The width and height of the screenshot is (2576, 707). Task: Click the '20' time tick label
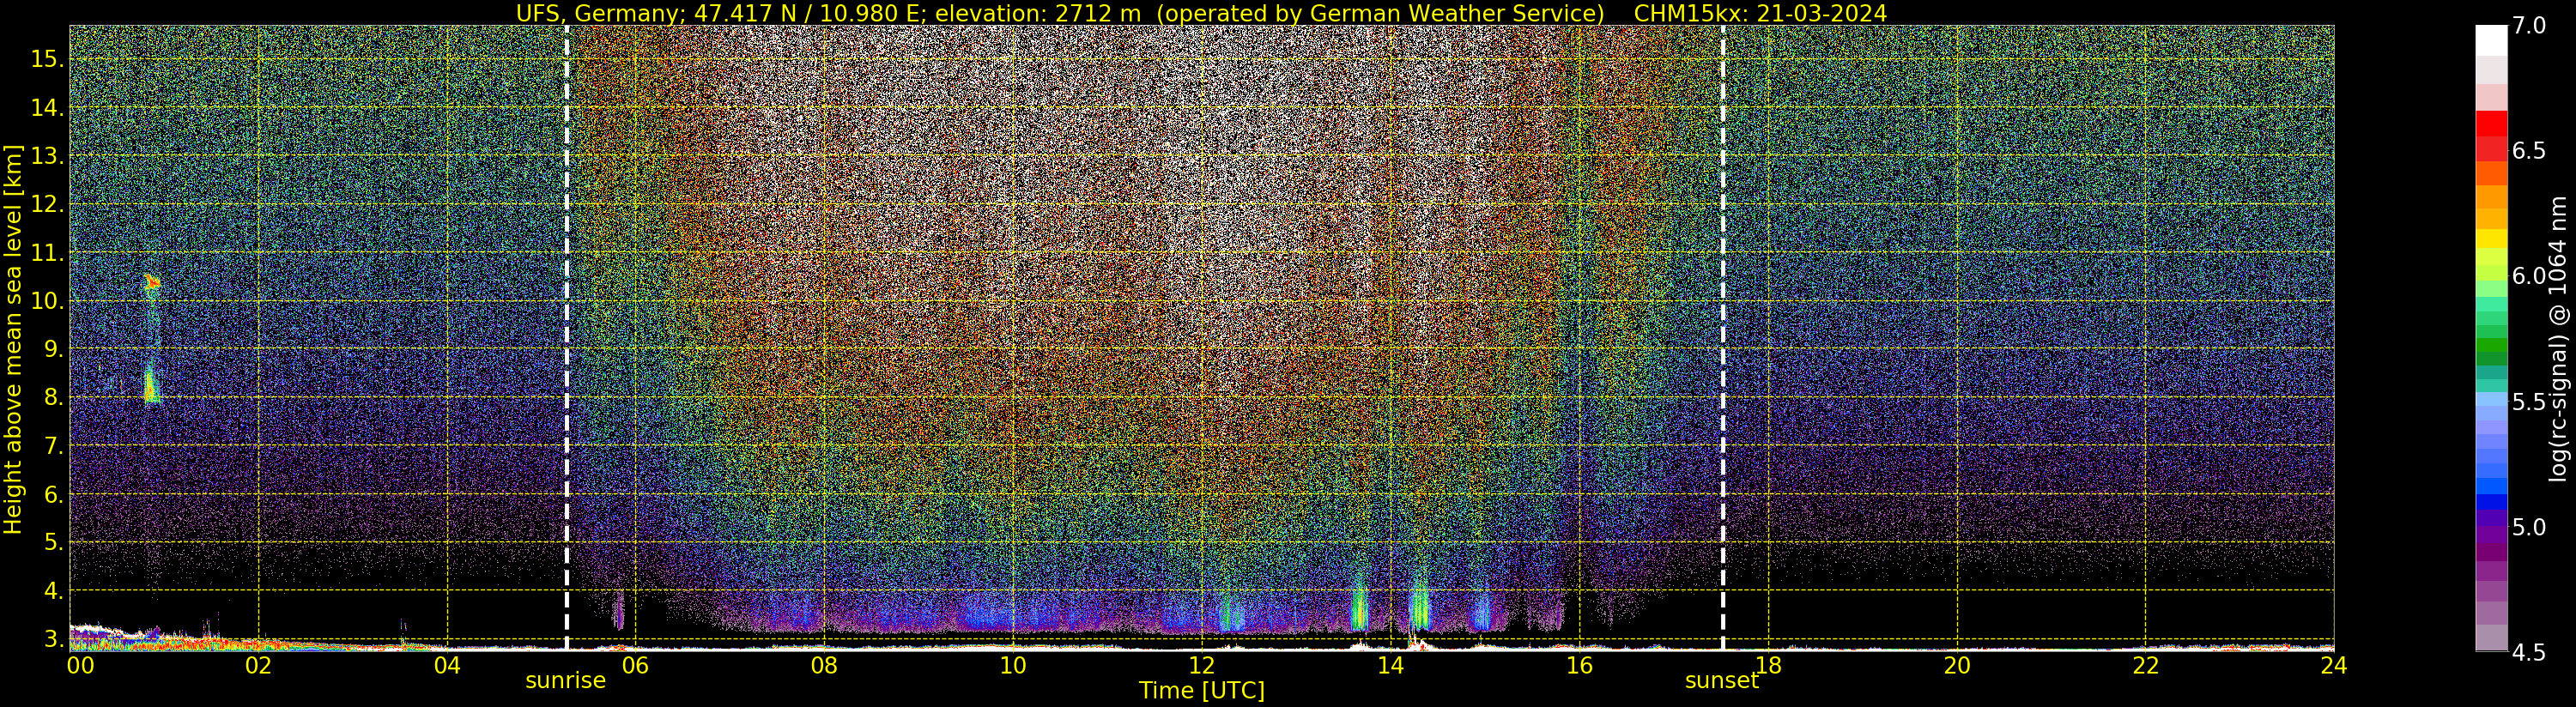point(1957,664)
